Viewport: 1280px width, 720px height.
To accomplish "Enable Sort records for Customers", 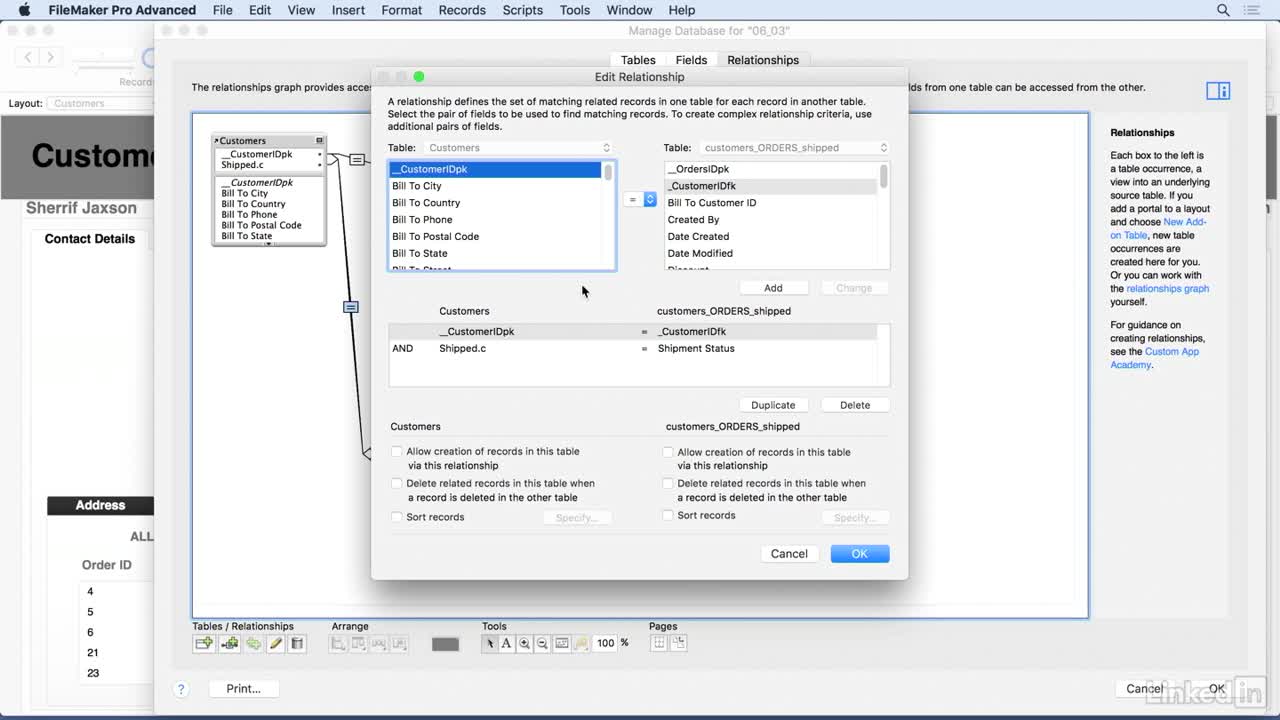I will [397, 517].
